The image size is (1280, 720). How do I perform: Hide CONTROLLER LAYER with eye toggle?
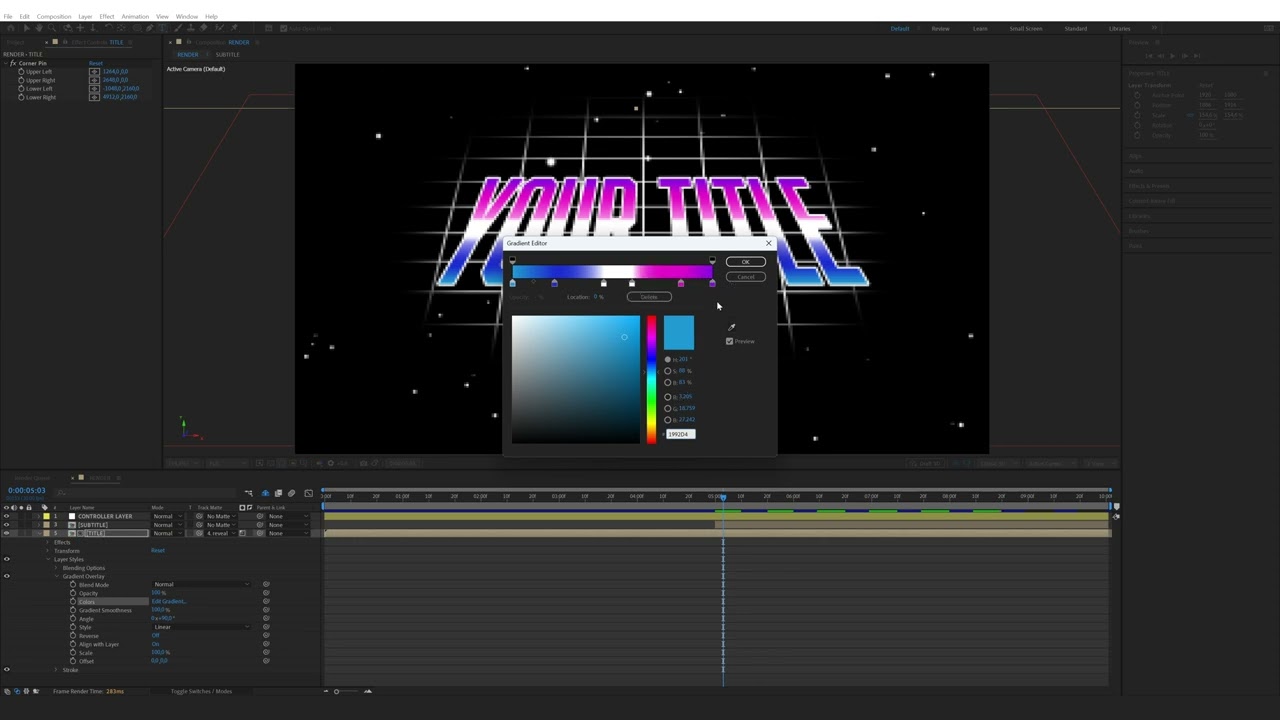pyautogui.click(x=7, y=516)
